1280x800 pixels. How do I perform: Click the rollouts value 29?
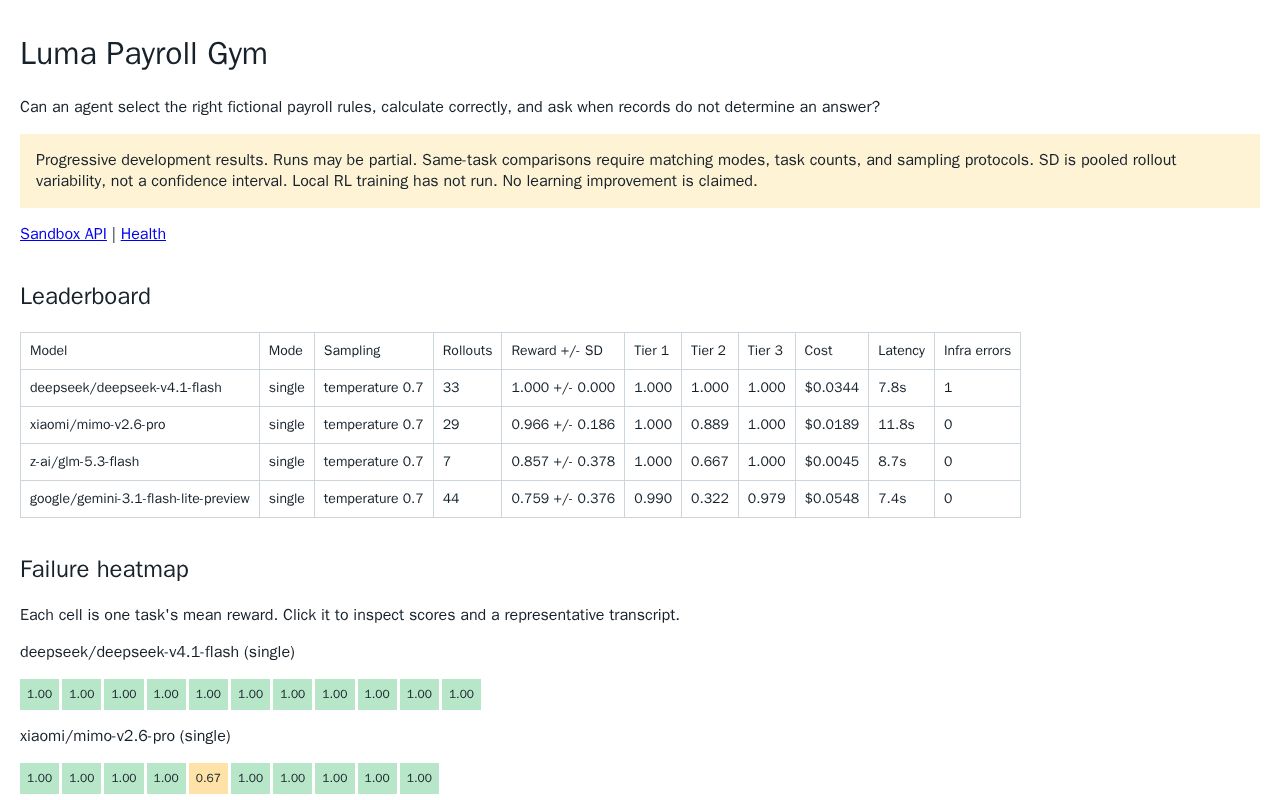[x=451, y=425]
